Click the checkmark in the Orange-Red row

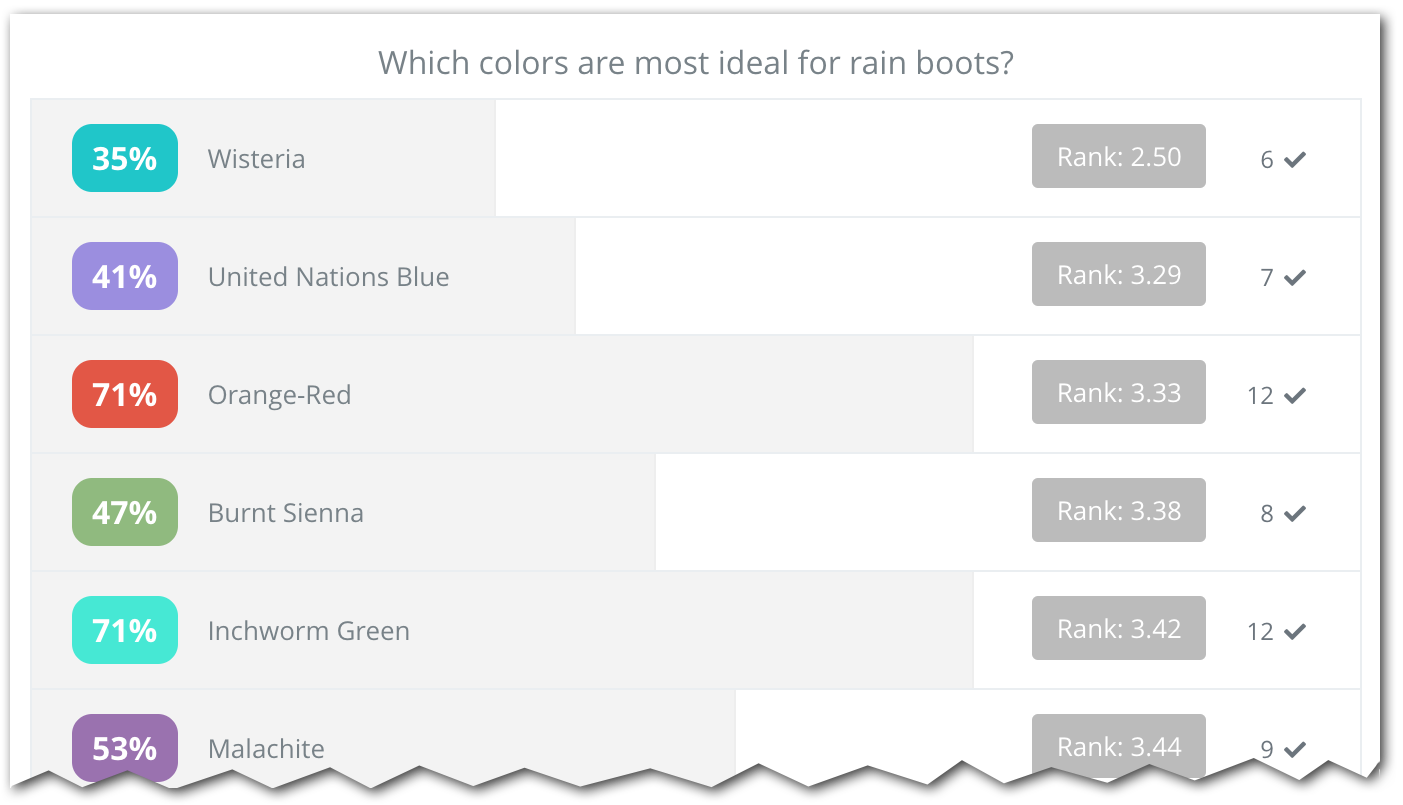pyautogui.click(x=1295, y=395)
